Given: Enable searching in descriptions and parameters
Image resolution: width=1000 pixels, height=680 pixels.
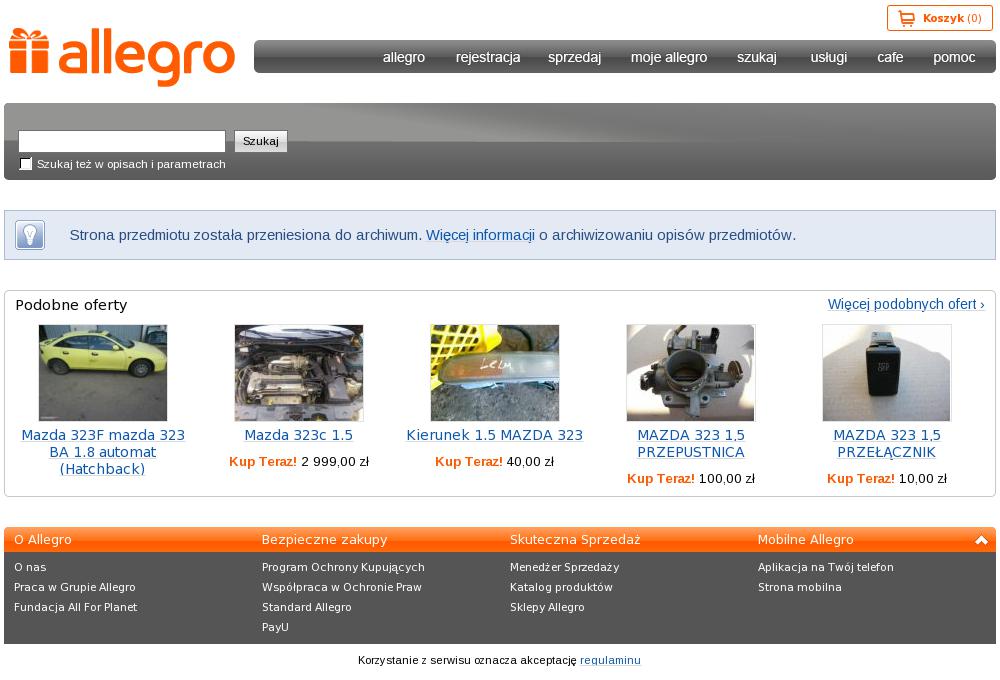Looking at the screenshot, I should point(26,164).
